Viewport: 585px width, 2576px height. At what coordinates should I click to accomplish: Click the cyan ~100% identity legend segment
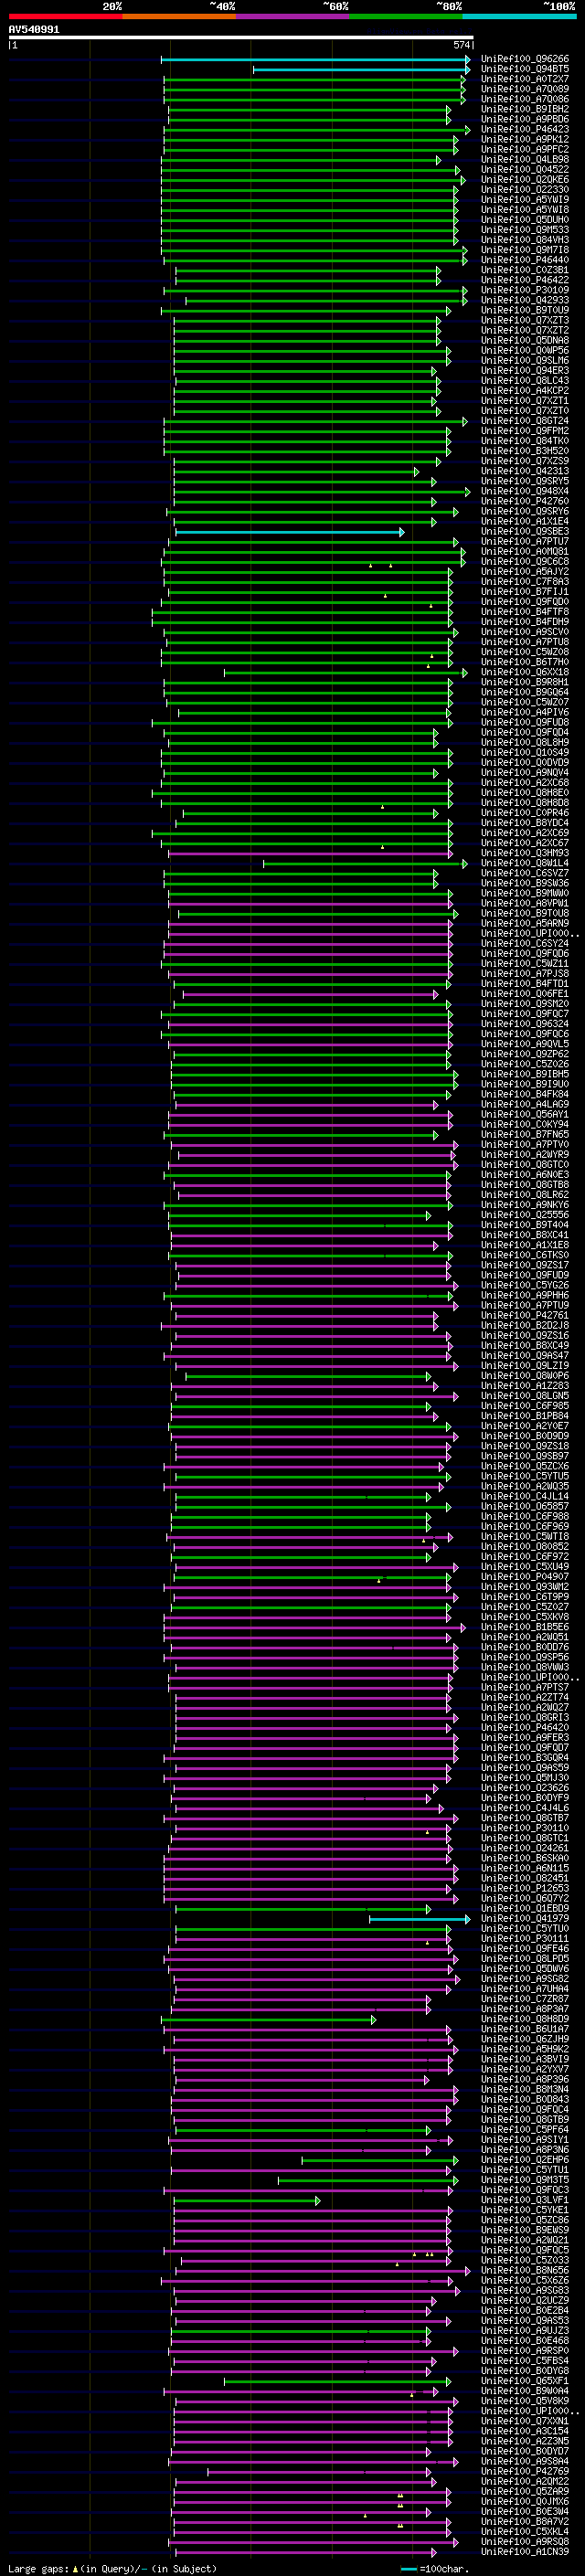(519, 16)
